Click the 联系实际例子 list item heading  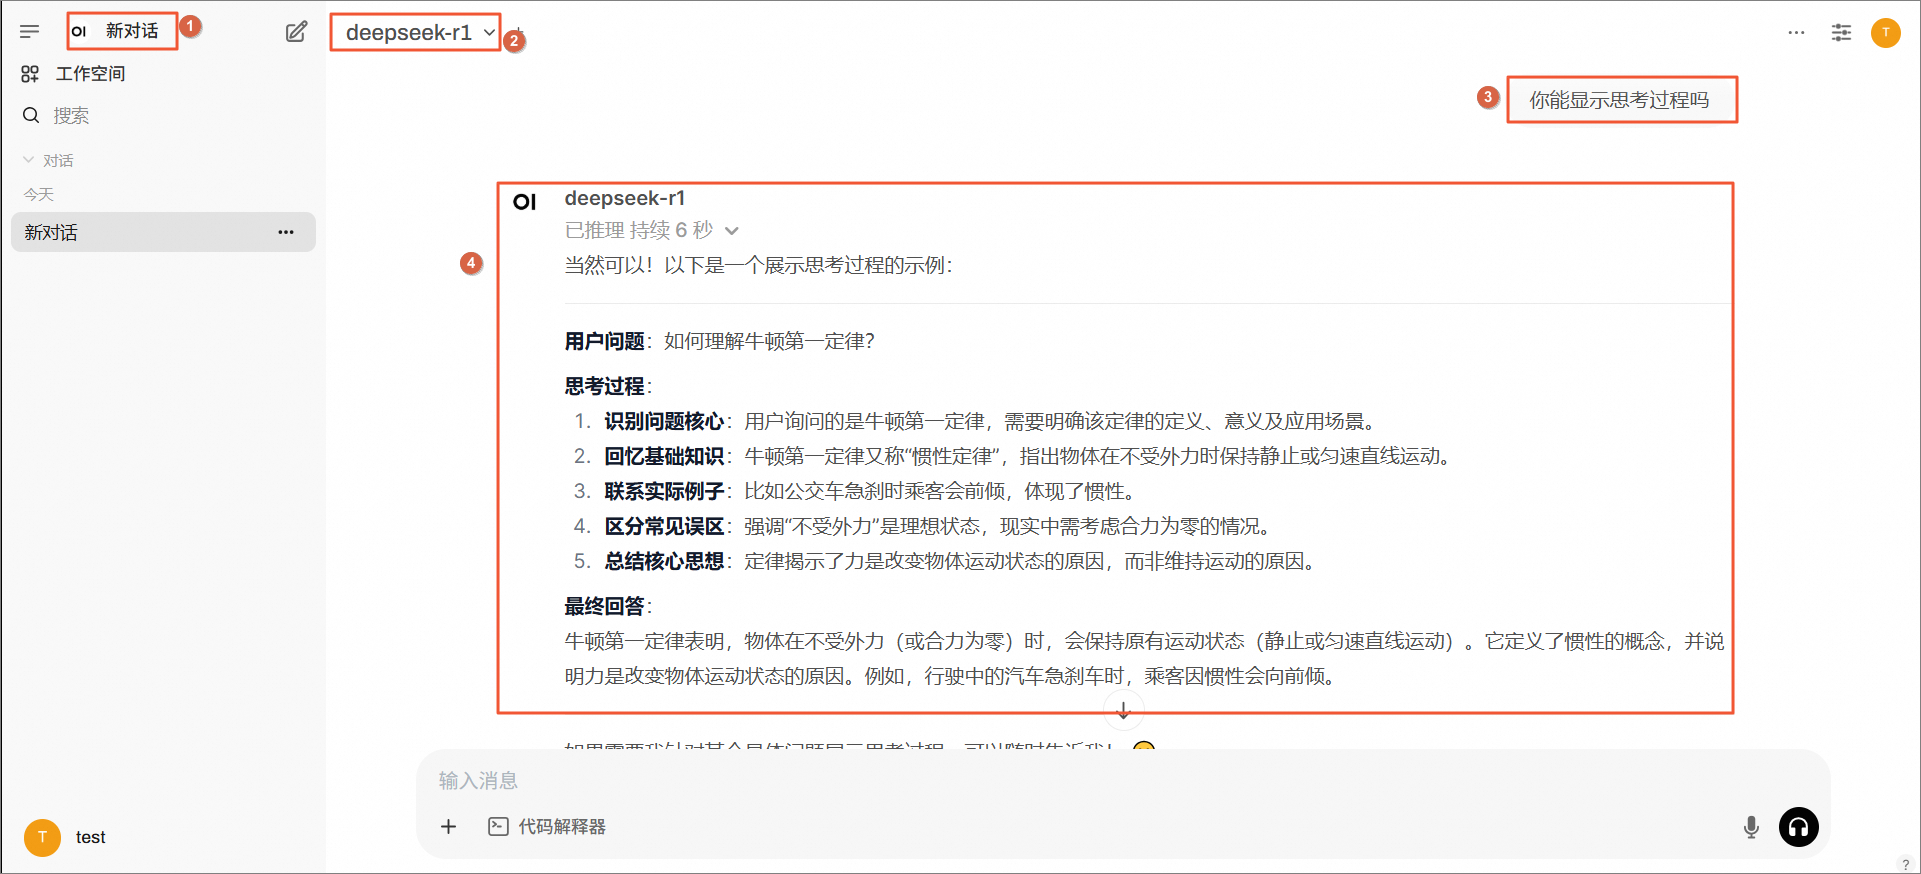tap(664, 492)
